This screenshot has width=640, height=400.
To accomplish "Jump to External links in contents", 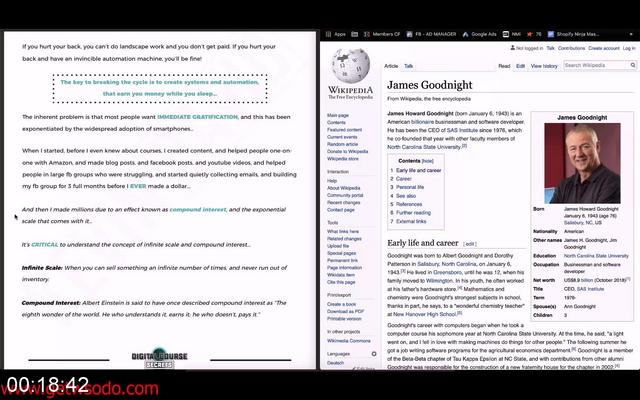I will [x=411, y=222].
